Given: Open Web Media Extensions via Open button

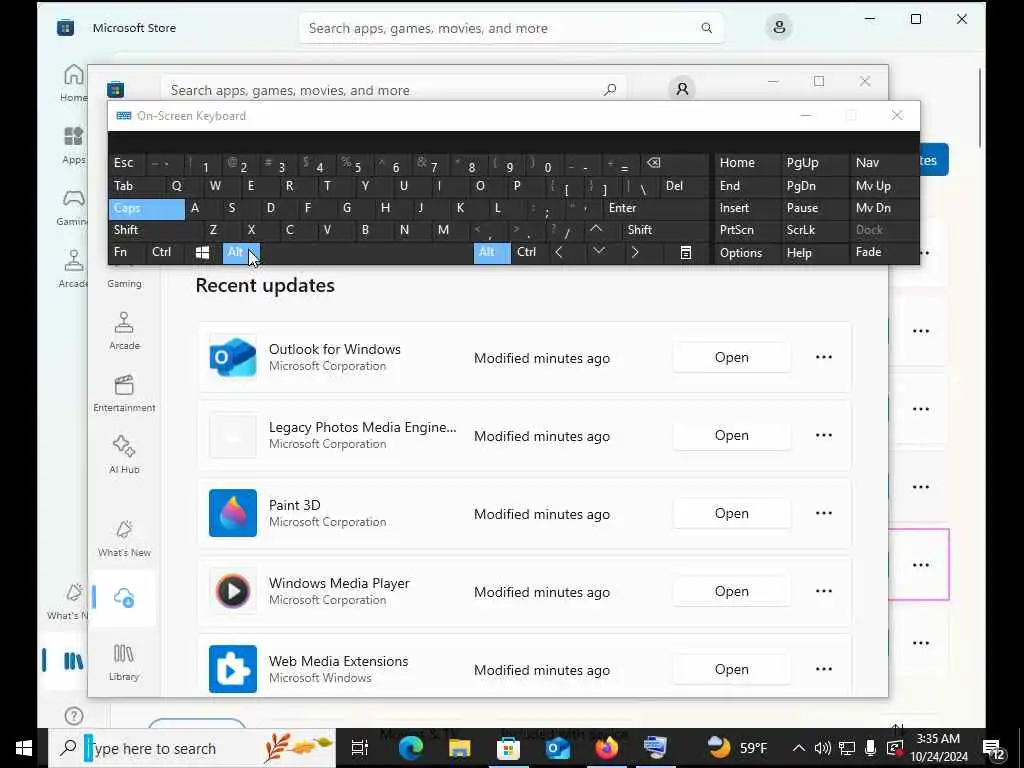Looking at the screenshot, I should pos(731,669).
